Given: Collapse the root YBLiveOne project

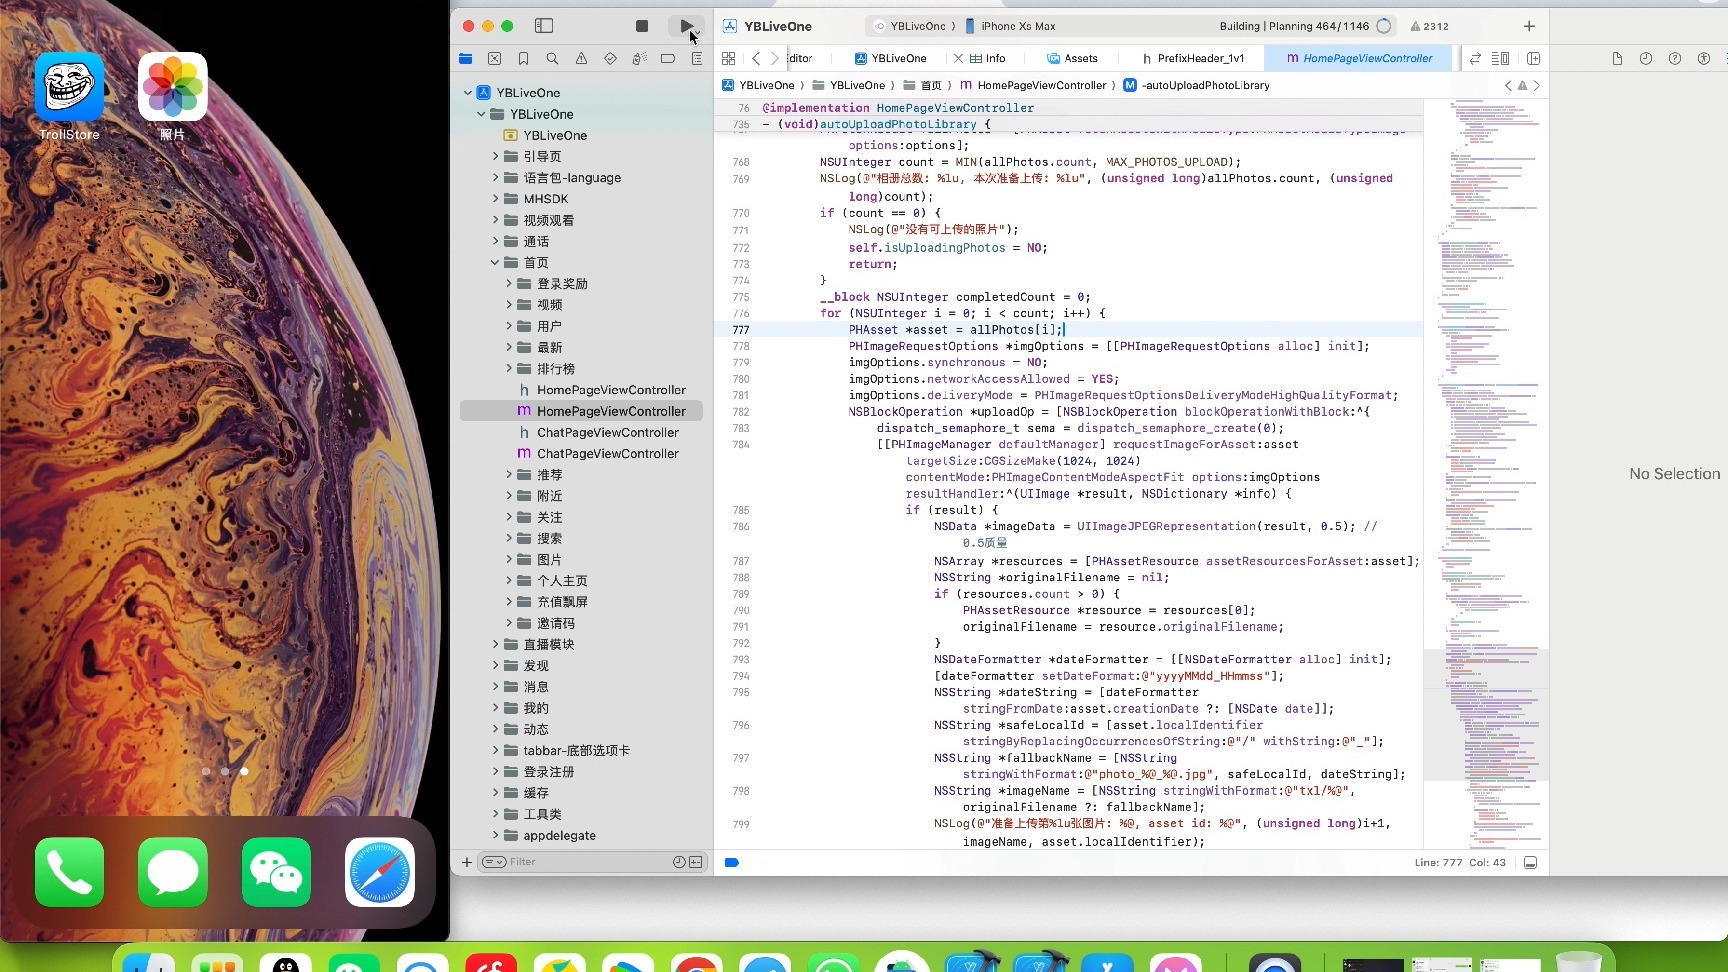Looking at the screenshot, I should point(467,93).
